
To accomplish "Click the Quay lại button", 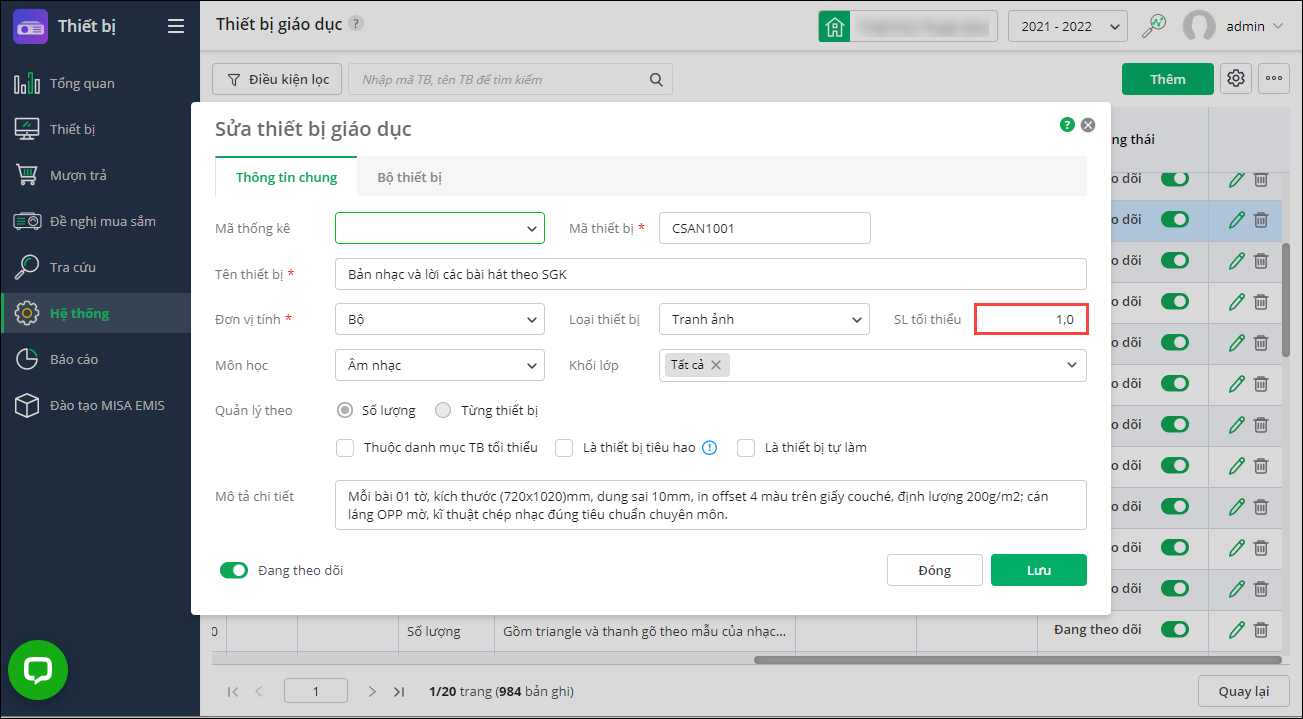I will (1244, 691).
